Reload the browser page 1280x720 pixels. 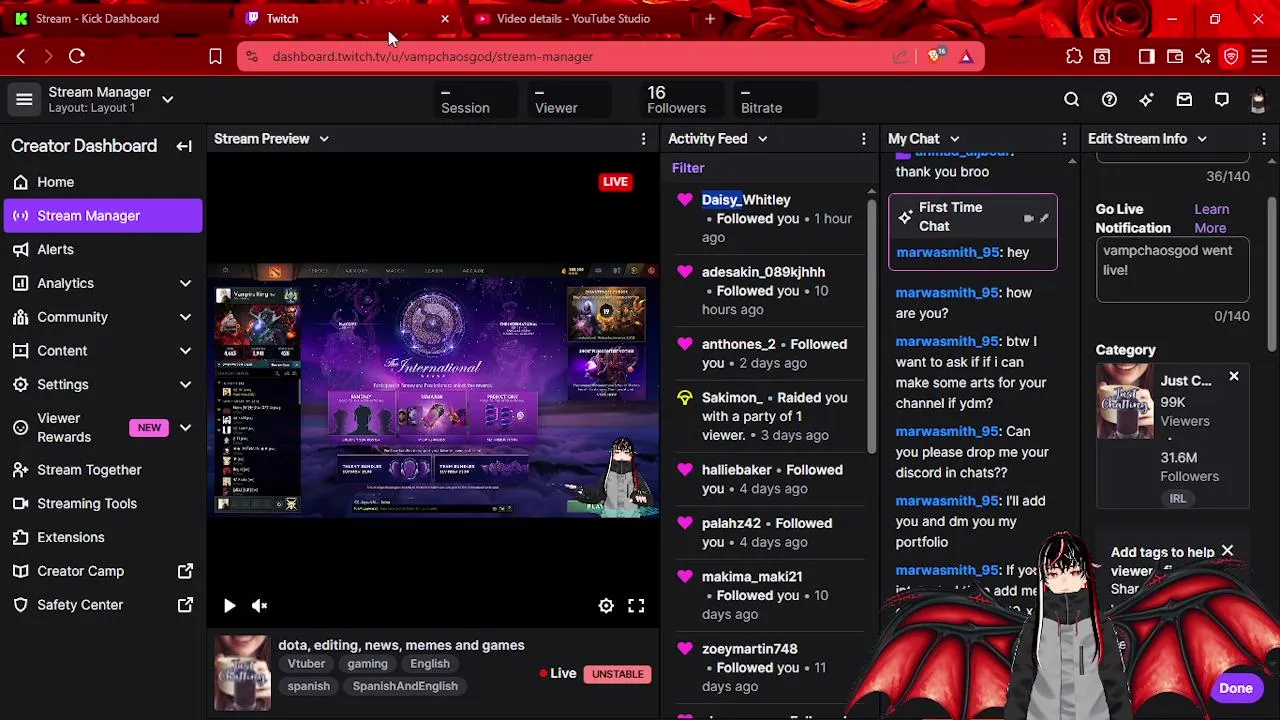(x=77, y=56)
